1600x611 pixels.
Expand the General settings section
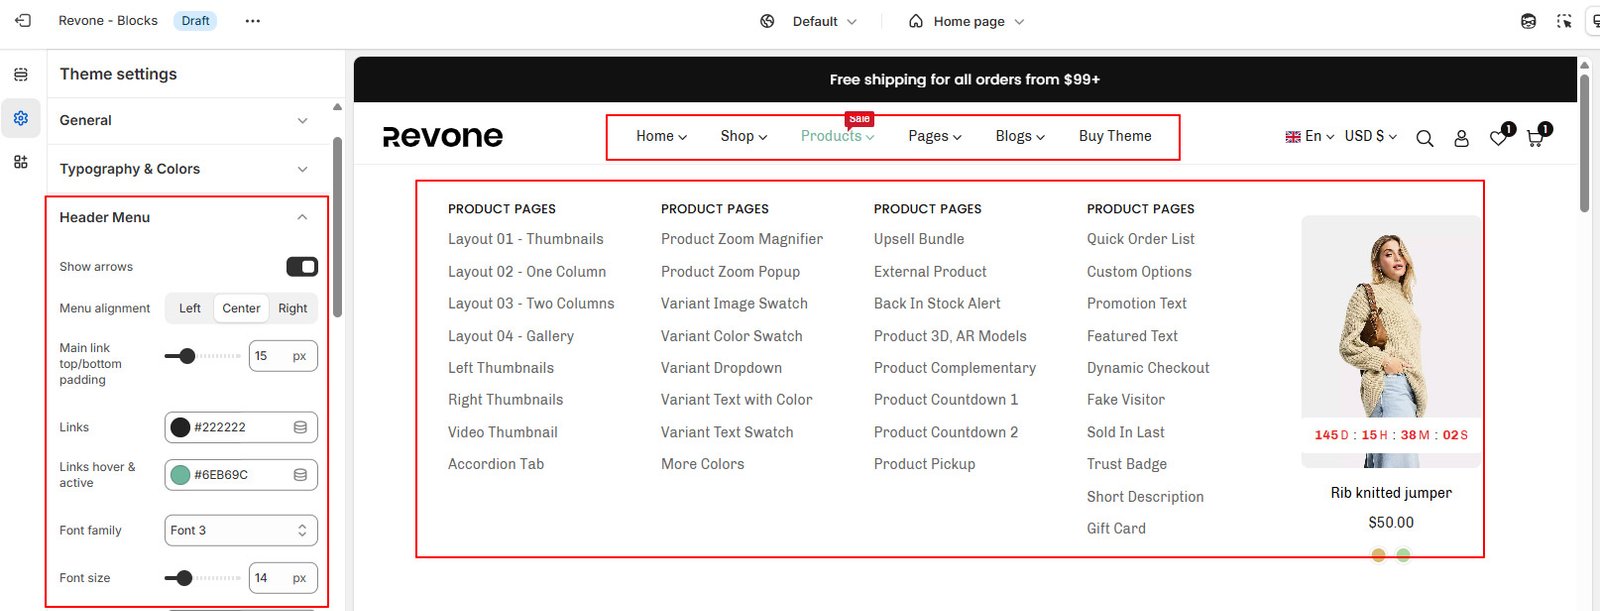(x=184, y=121)
